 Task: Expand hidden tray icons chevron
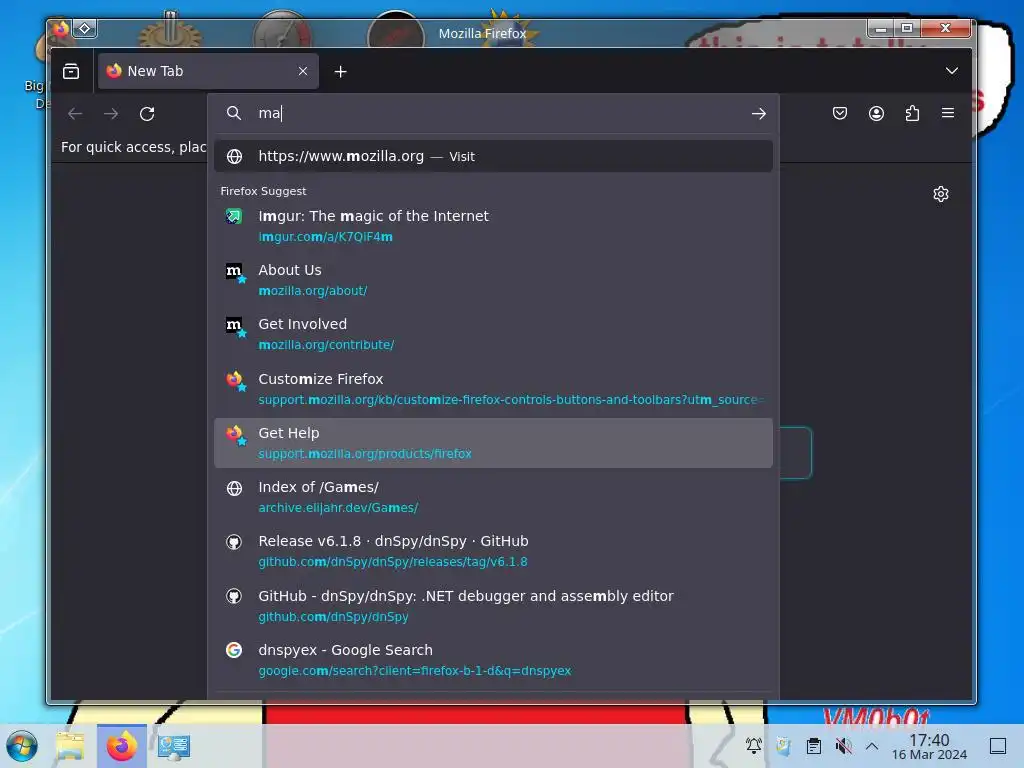click(872, 746)
